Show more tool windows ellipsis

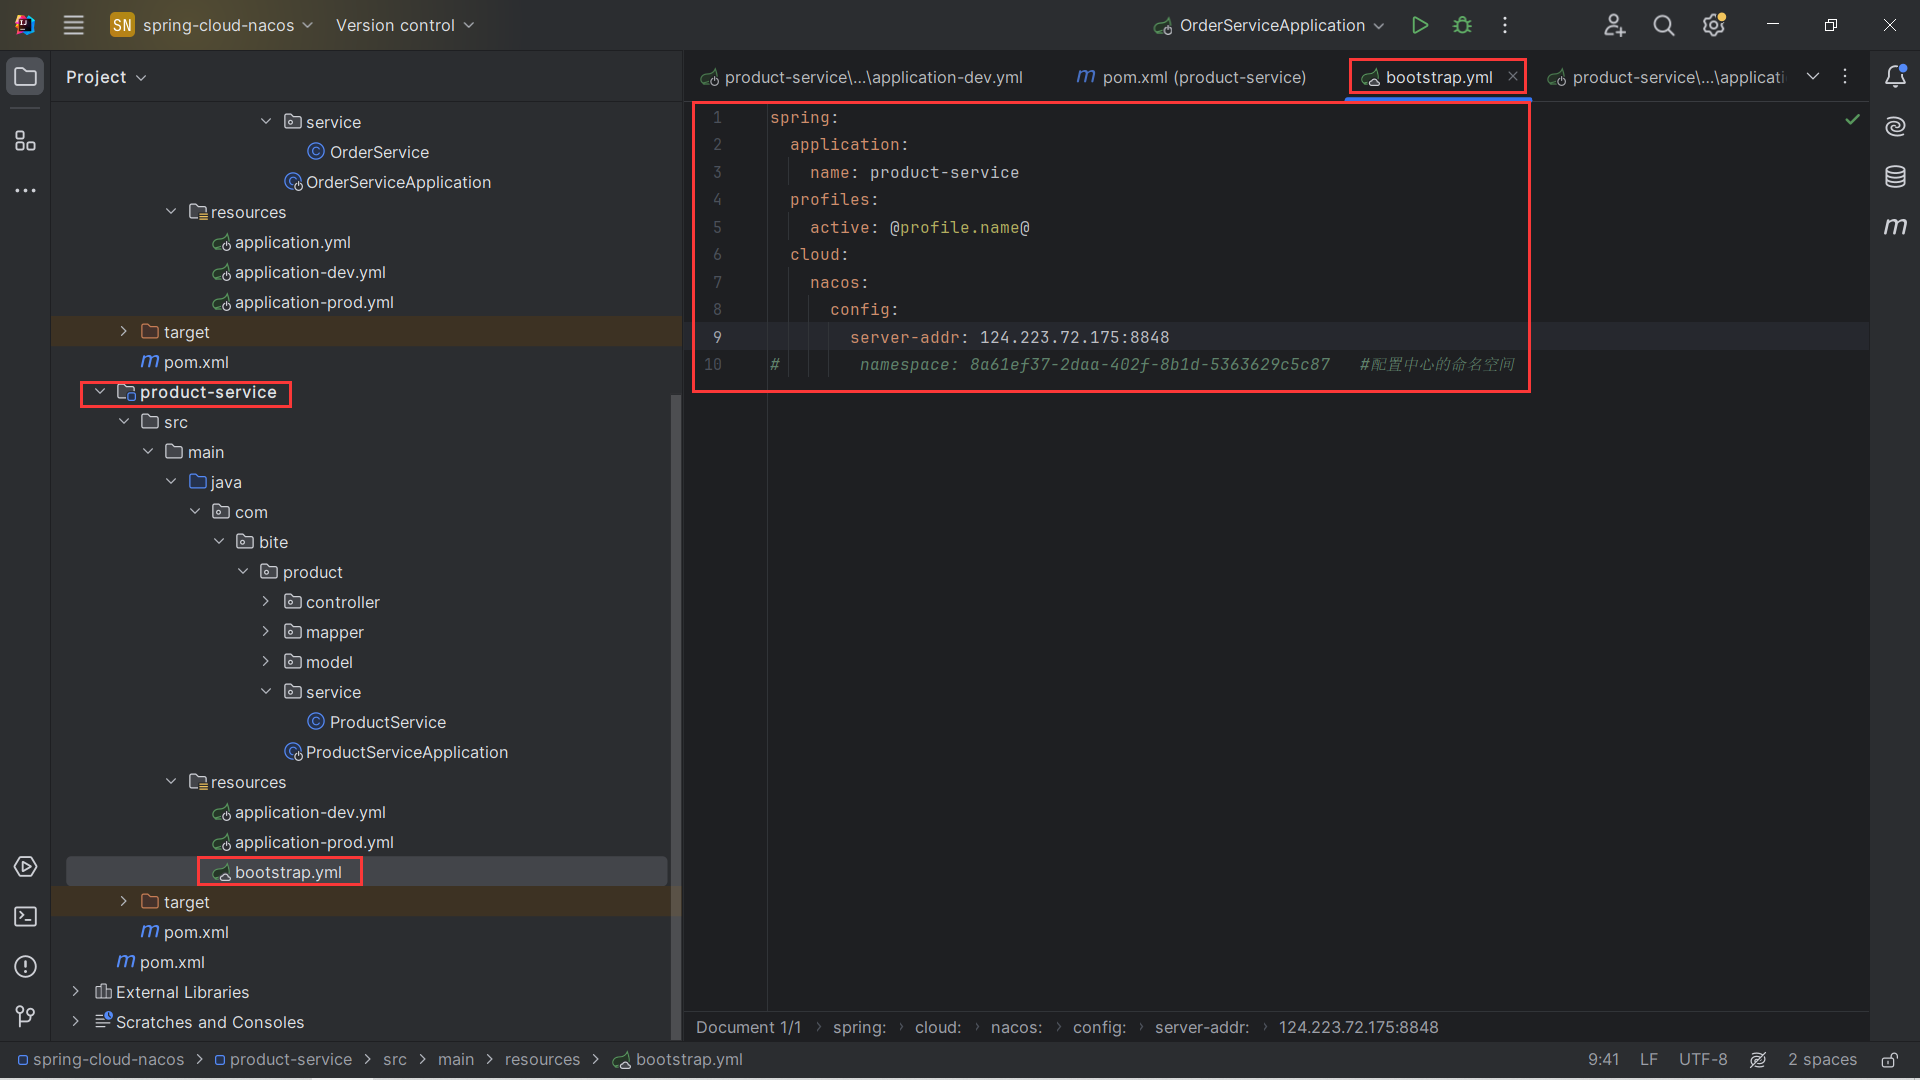(x=26, y=190)
